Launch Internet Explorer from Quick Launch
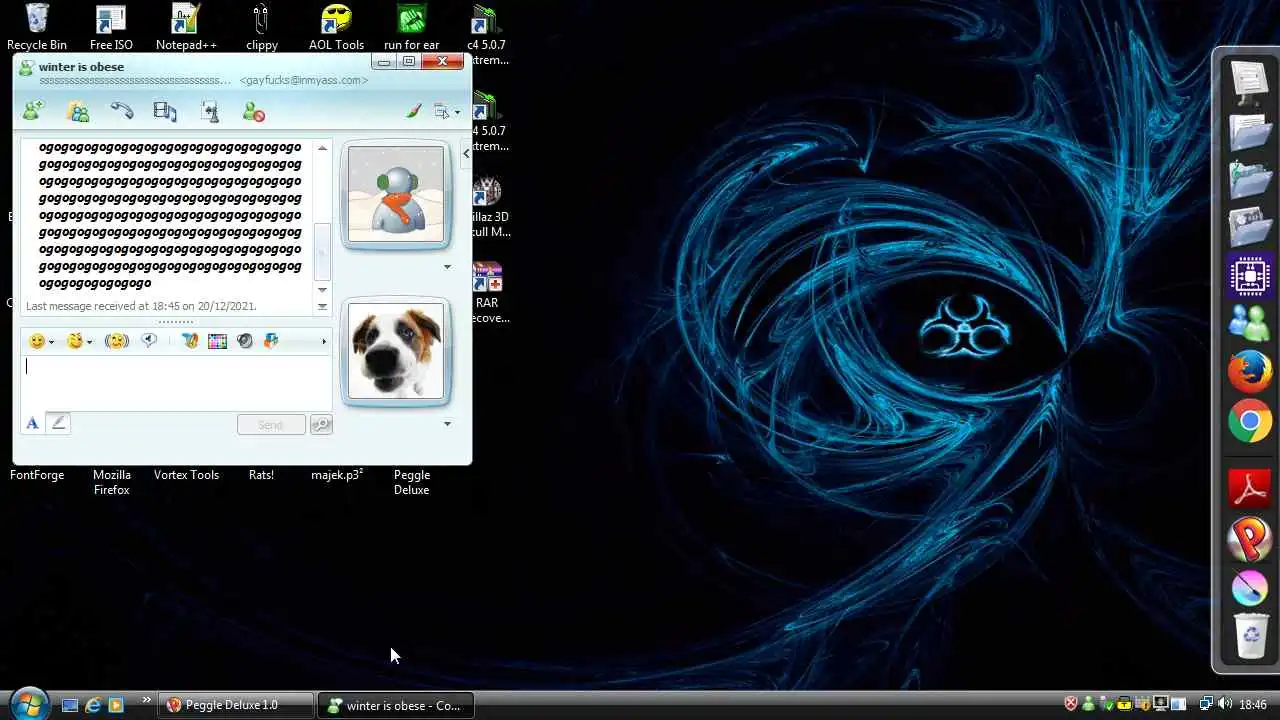Image resolution: width=1280 pixels, height=720 pixels. (93, 705)
